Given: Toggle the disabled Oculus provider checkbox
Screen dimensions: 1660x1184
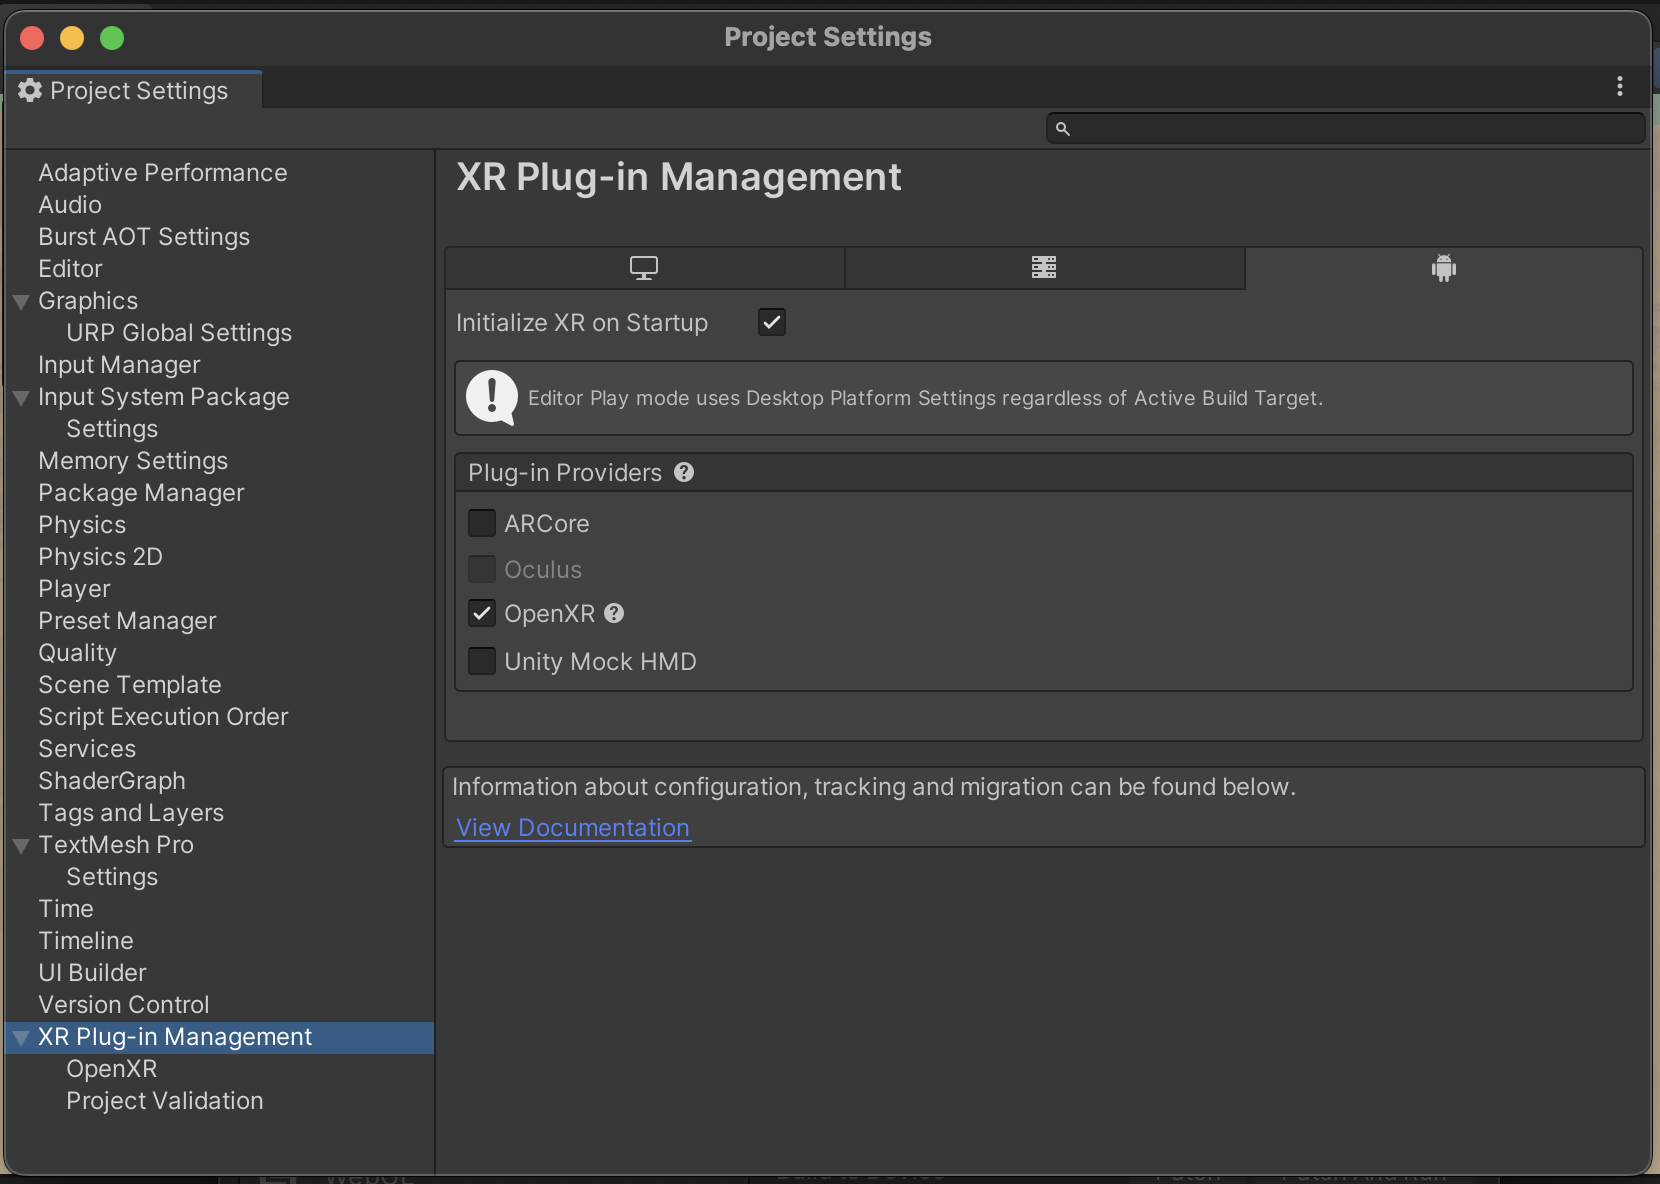Looking at the screenshot, I should (x=482, y=569).
